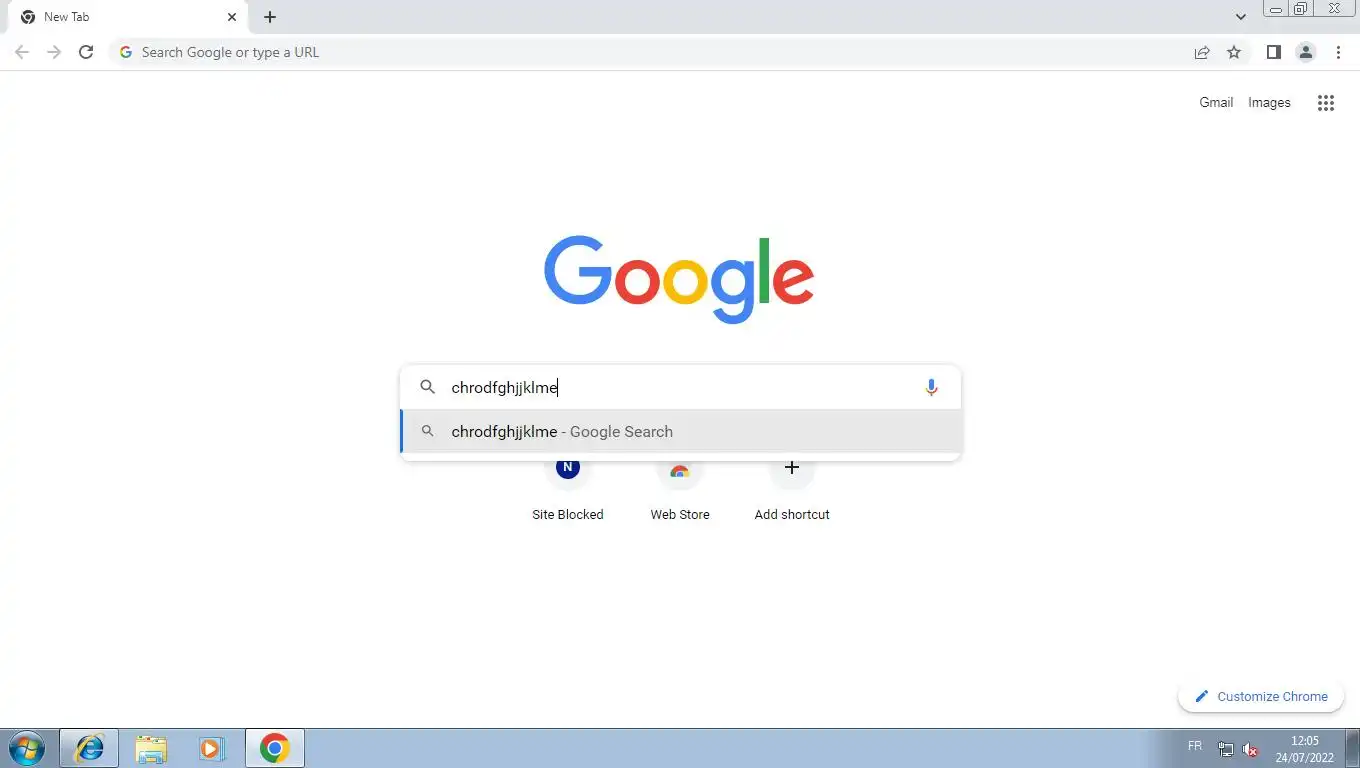Screen dimensions: 1360x768
Task: Reload the page with the refresh icon
Action: [x=86, y=52]
